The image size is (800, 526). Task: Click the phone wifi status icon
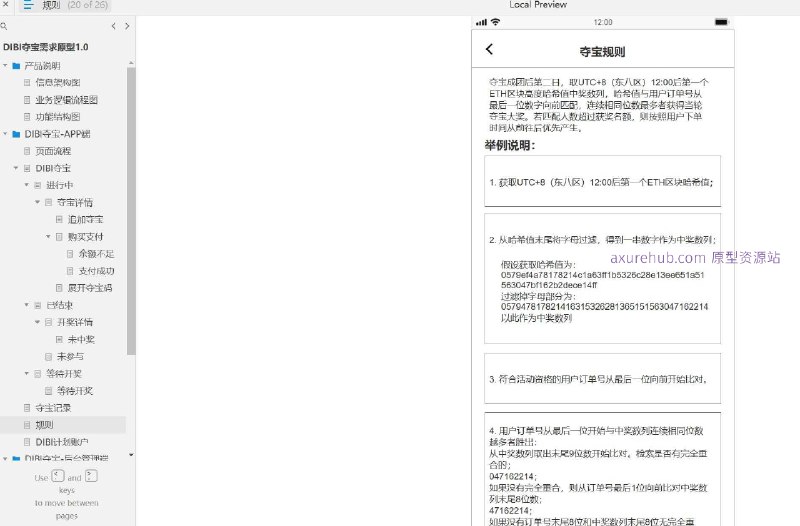click(x=495, y=22)
